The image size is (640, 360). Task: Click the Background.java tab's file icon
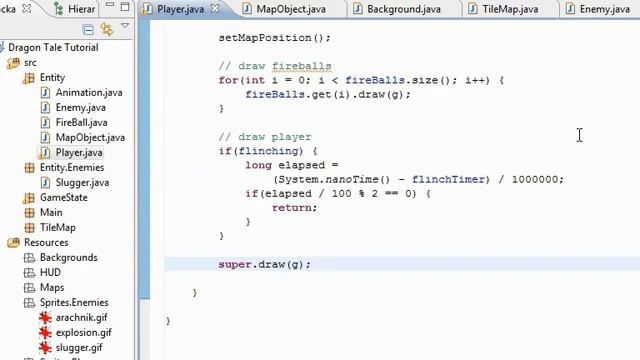(x=358, y=9)
